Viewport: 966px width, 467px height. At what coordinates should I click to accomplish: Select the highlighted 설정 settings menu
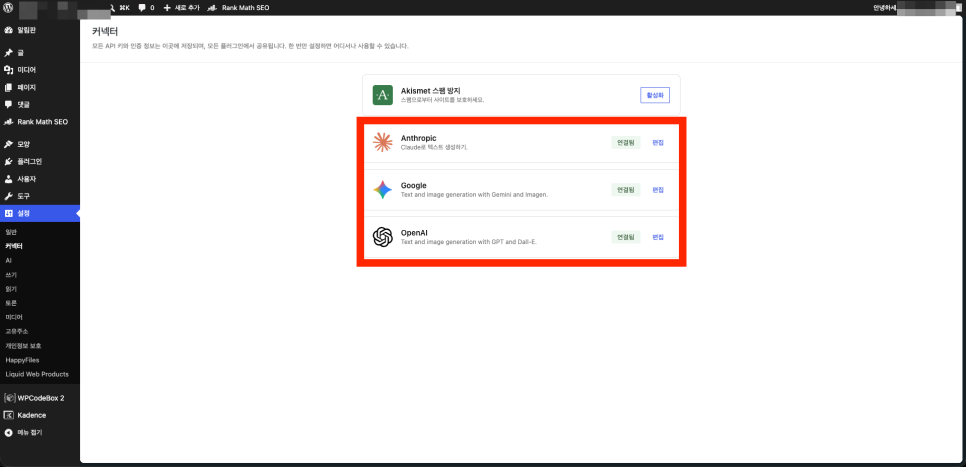pyautogui.click(x=39, y=213)
